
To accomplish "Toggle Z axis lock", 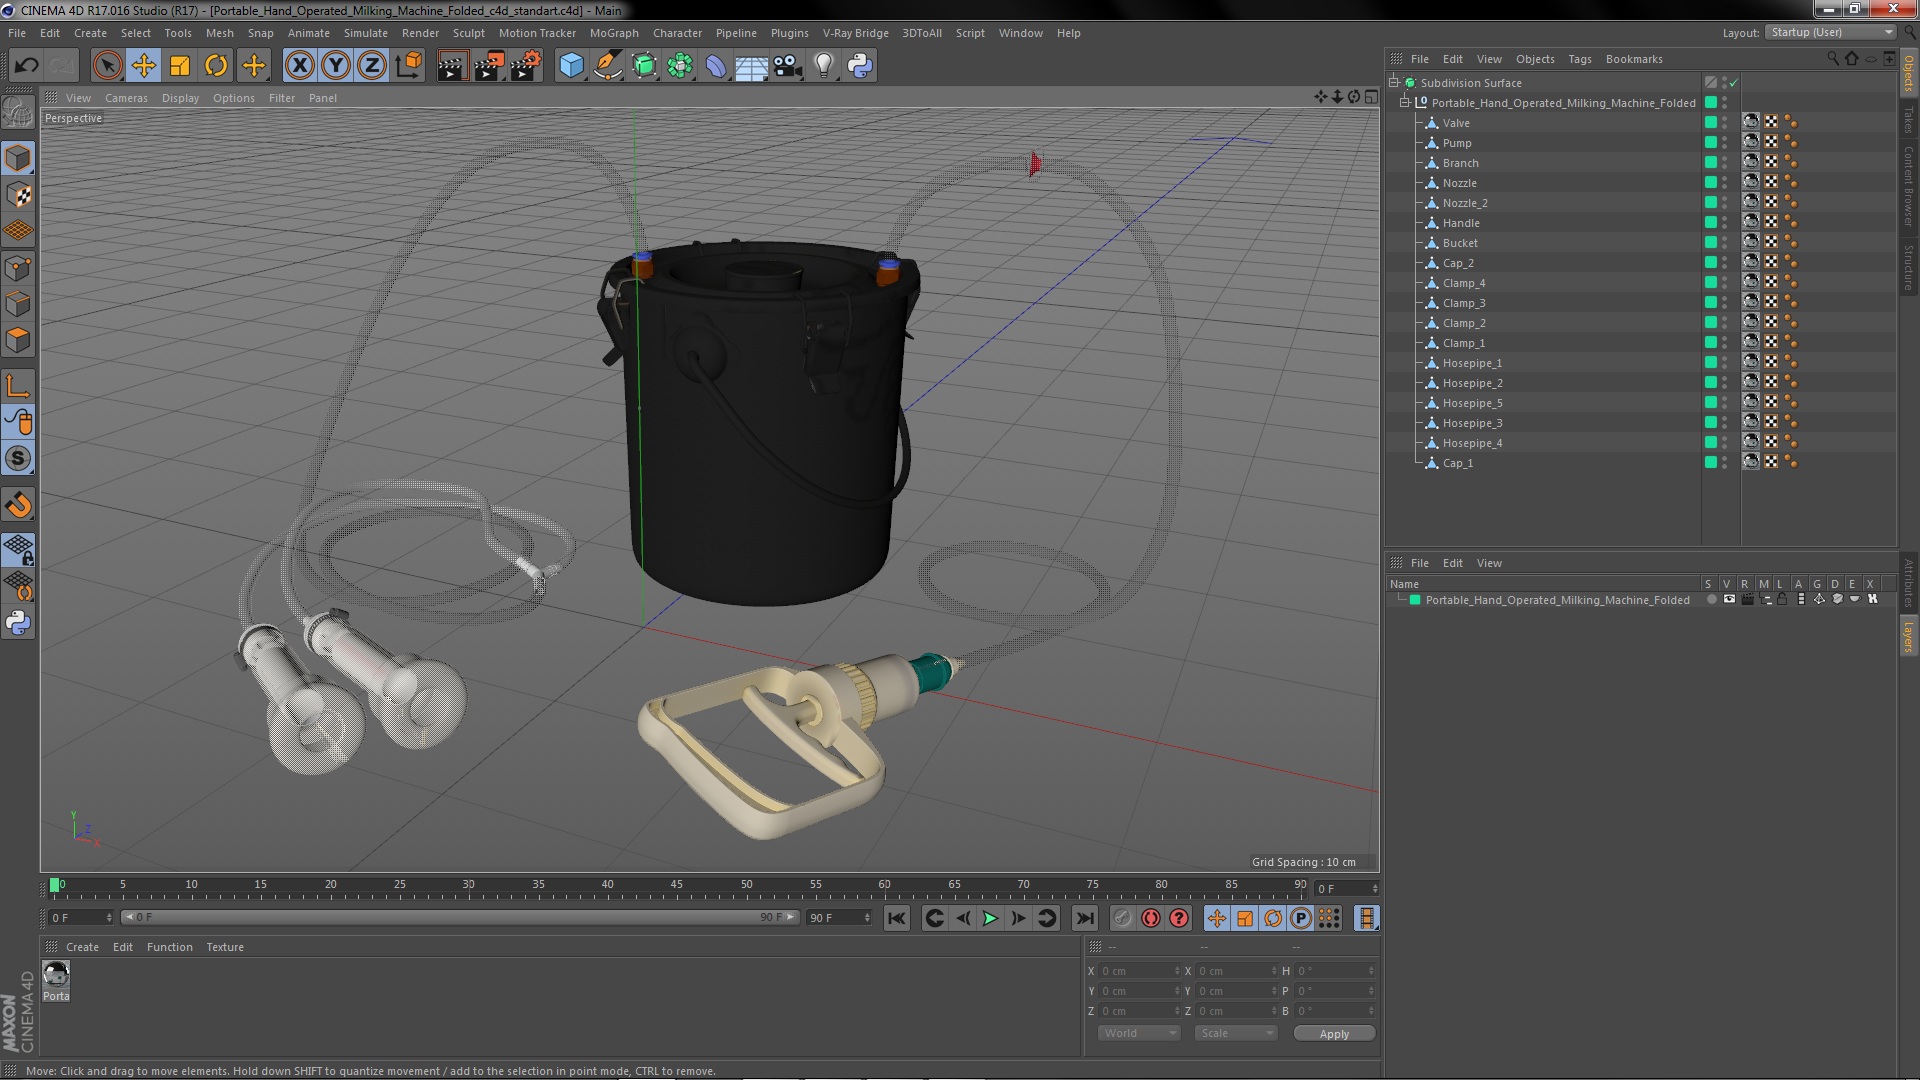I will (372, 66).
